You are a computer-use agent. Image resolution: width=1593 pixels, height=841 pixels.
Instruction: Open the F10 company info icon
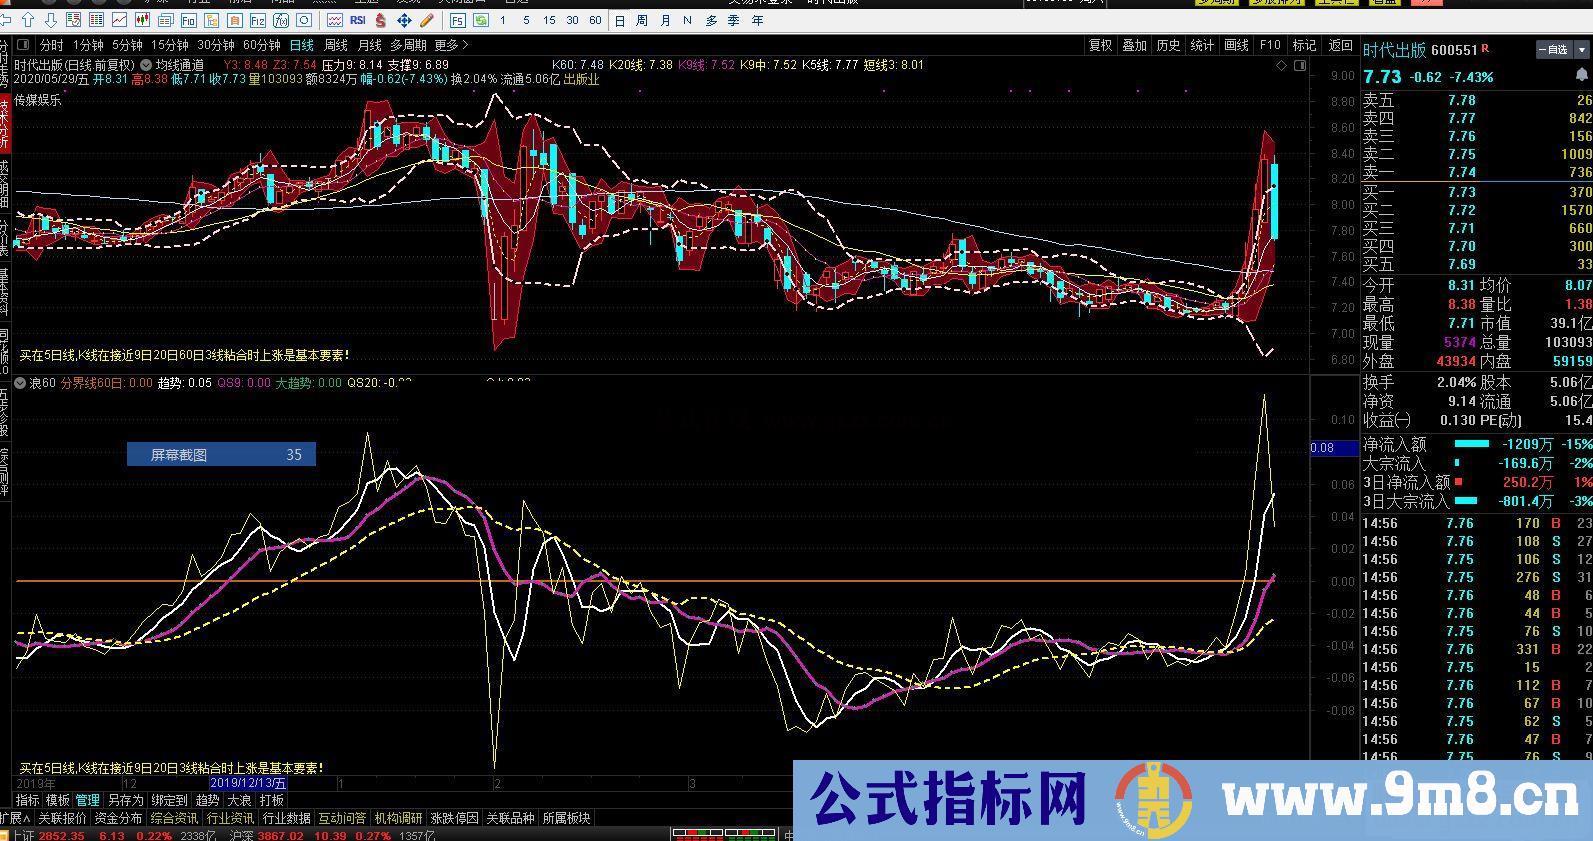188,20
